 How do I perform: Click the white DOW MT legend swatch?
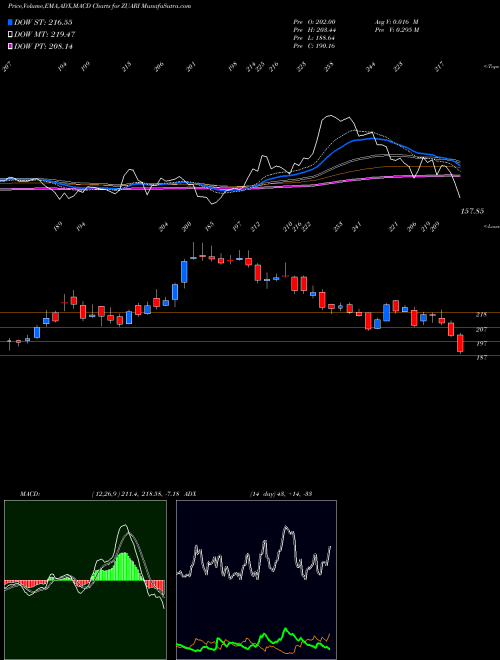tap(10, 34)
